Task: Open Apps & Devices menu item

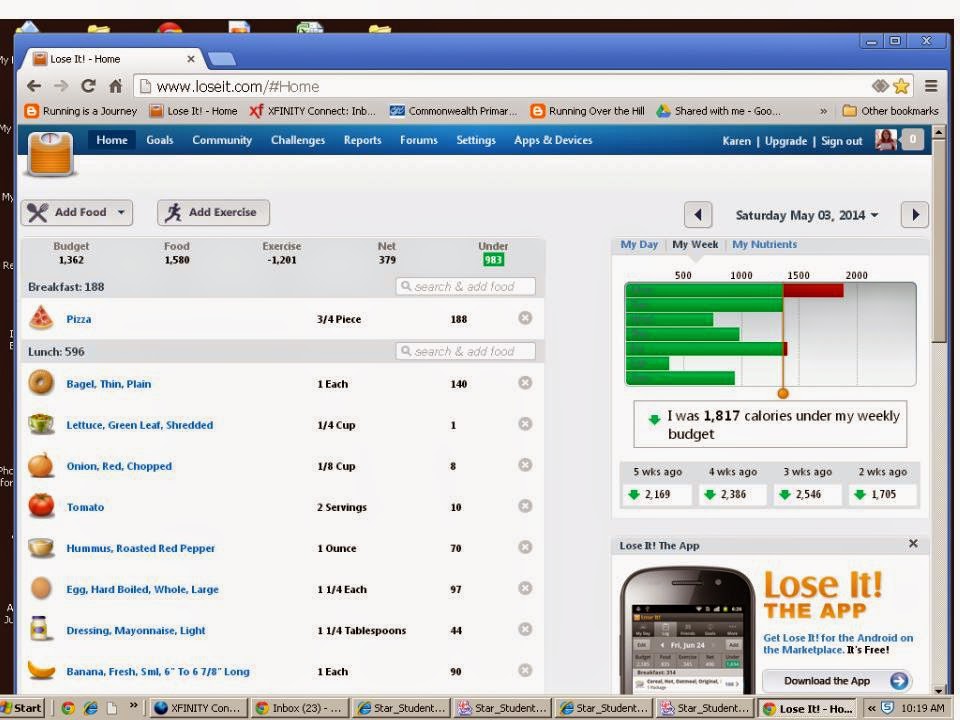Action: pos(553,140)
